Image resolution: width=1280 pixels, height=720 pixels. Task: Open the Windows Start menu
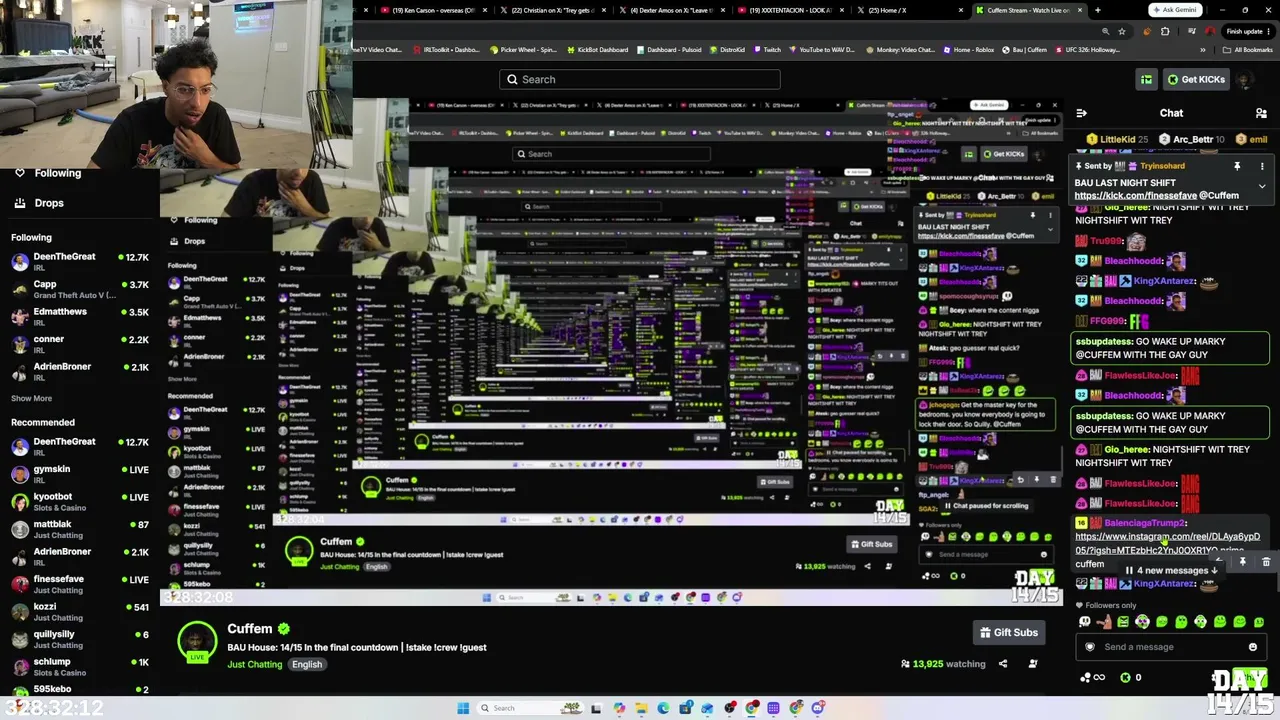[463, 709]
